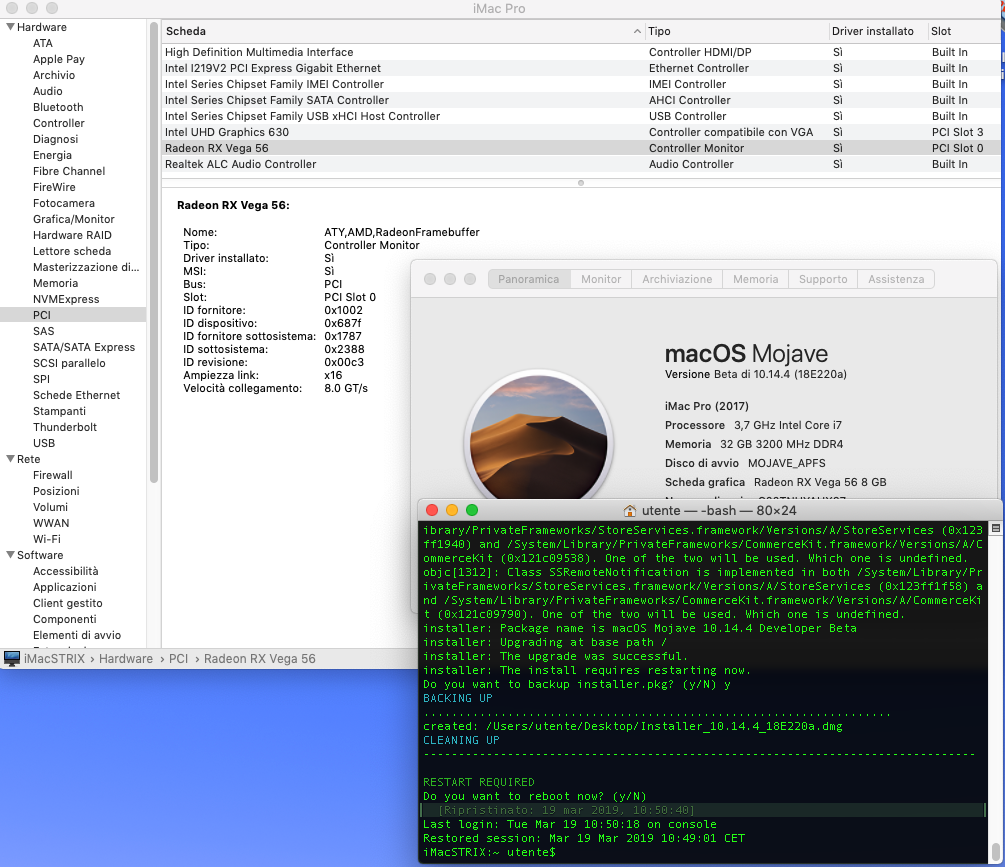Collapse the Rete section triangle
Screen dimensions: 1005x867
coord(10,459)
